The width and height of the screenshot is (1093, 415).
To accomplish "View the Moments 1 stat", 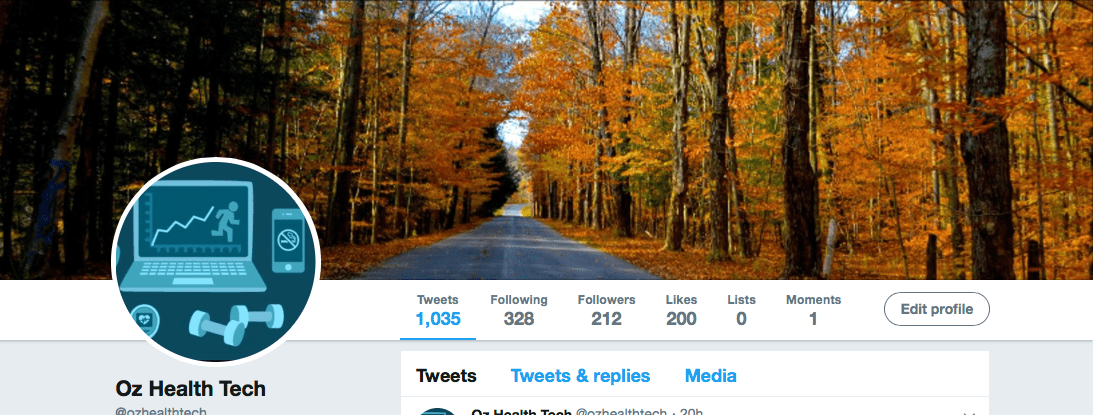I will pyautogui.click(x=813, y=310).
